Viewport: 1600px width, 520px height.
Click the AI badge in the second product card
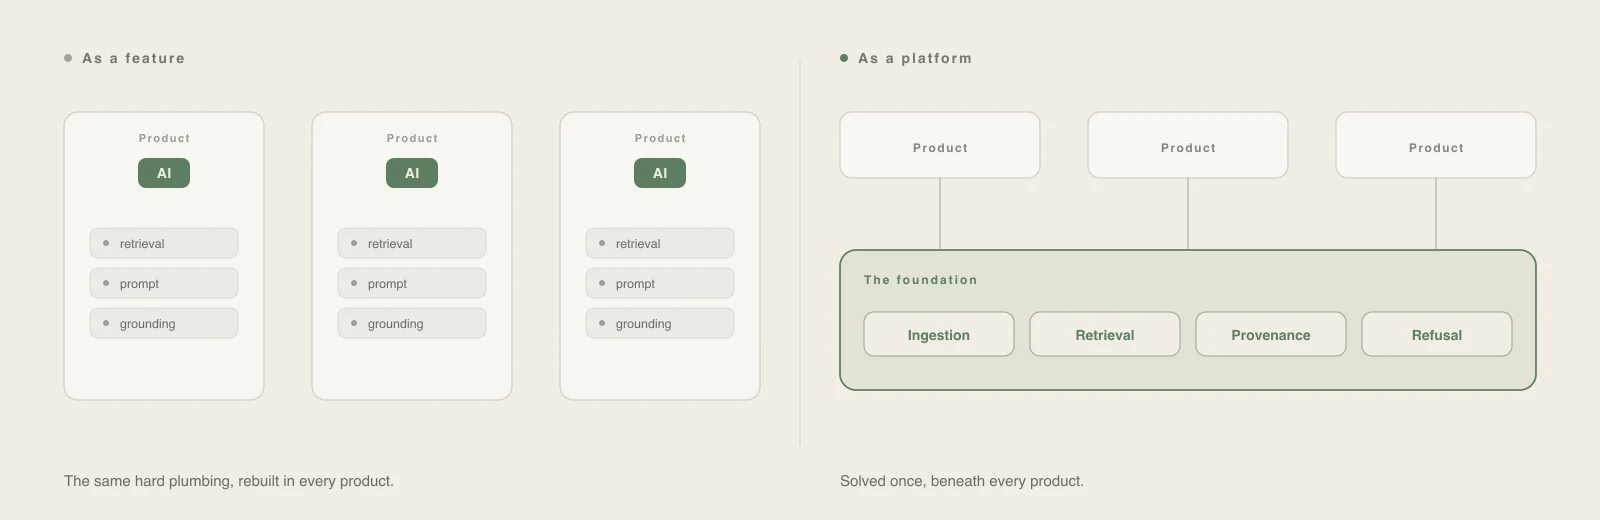pyautogui.click(x=412, y=173)
